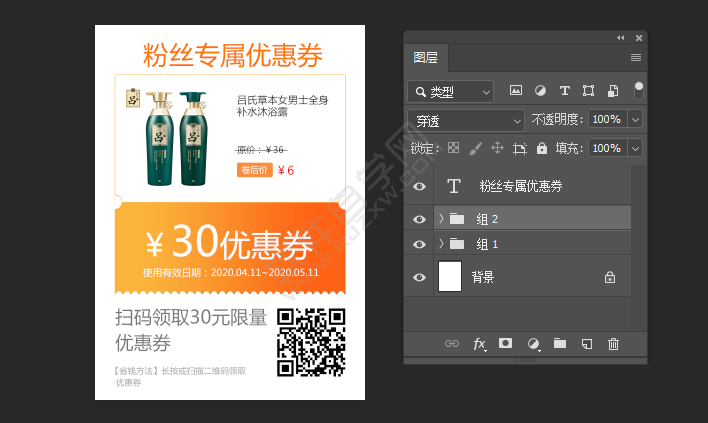Image resolution: width=708 pixels, height=423 pixels.
Task: Click the lock image pixels brush icon
Action: (475, 148)
